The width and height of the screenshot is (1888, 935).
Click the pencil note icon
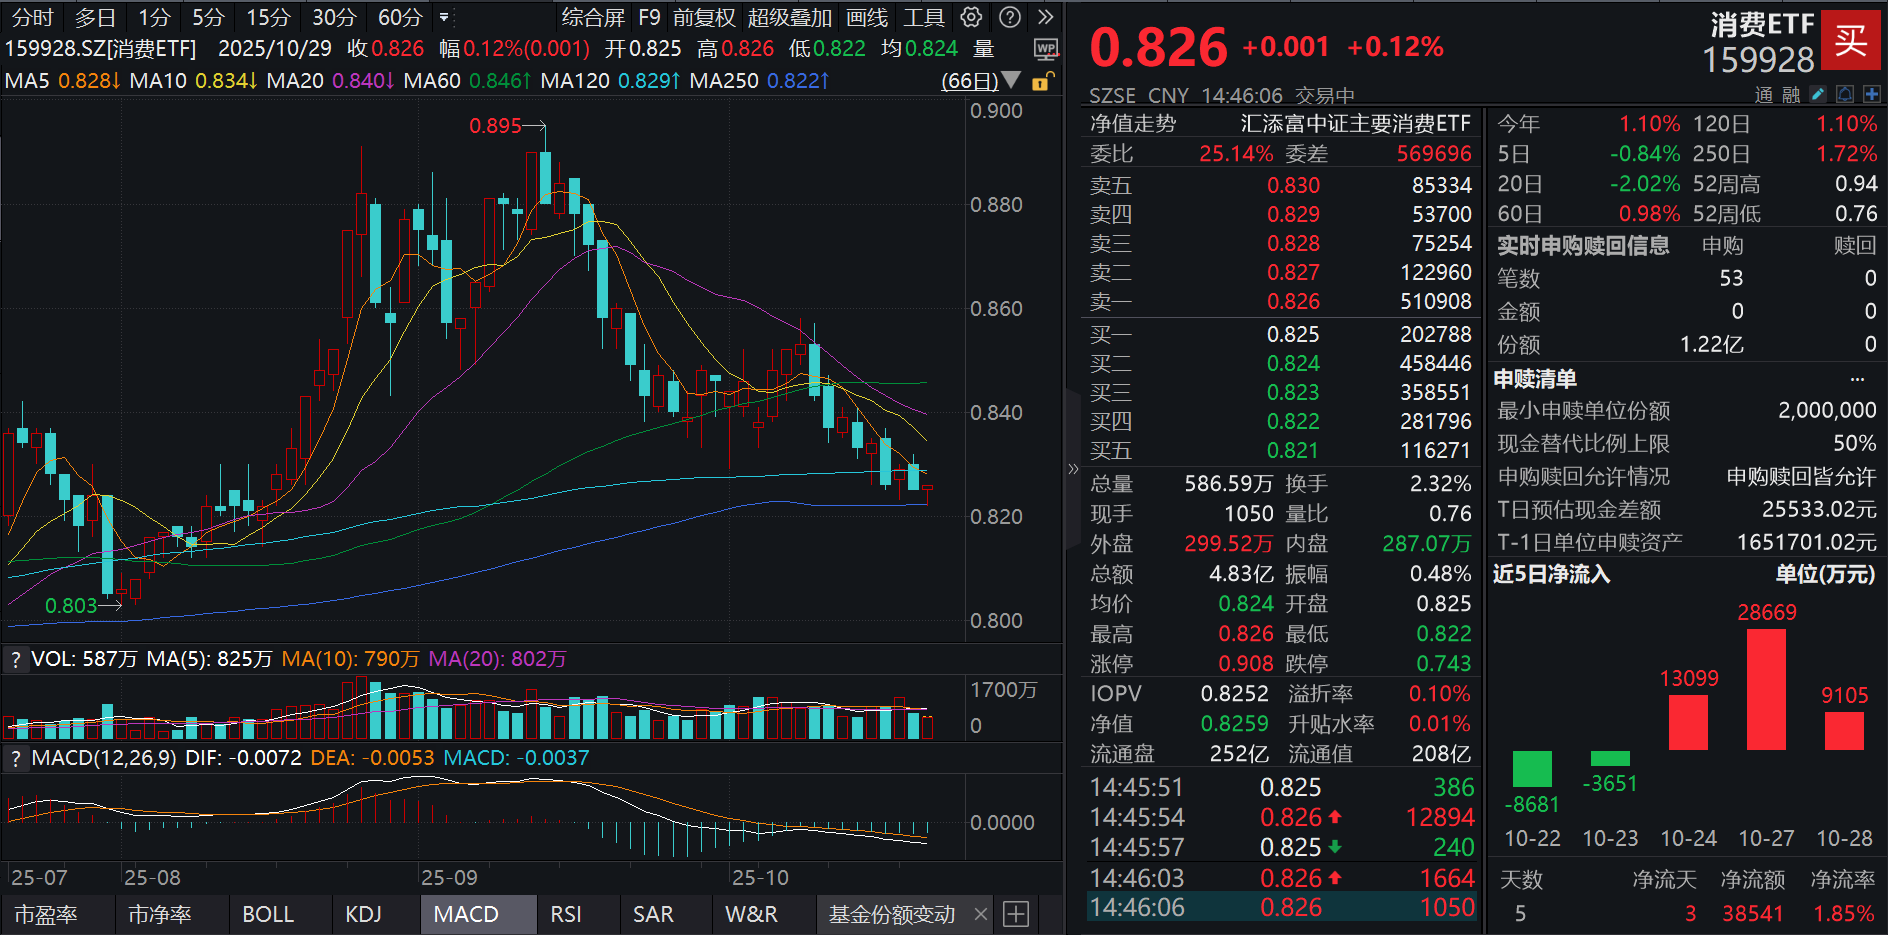(1818, 94)
